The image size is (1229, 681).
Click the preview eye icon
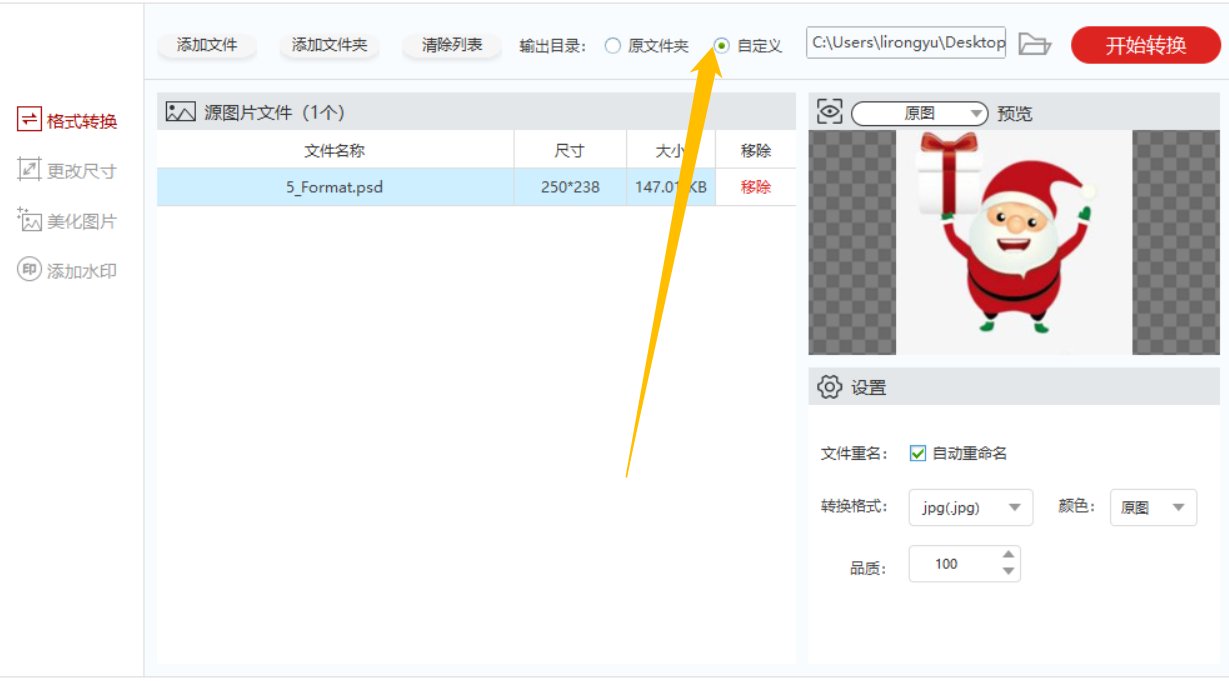tap(828, 113)
